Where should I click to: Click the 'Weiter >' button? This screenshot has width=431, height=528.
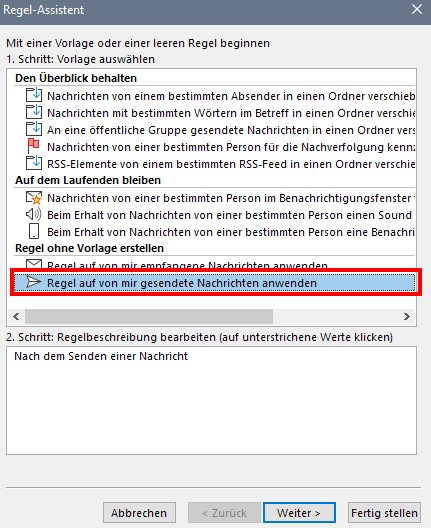point(299,513)
